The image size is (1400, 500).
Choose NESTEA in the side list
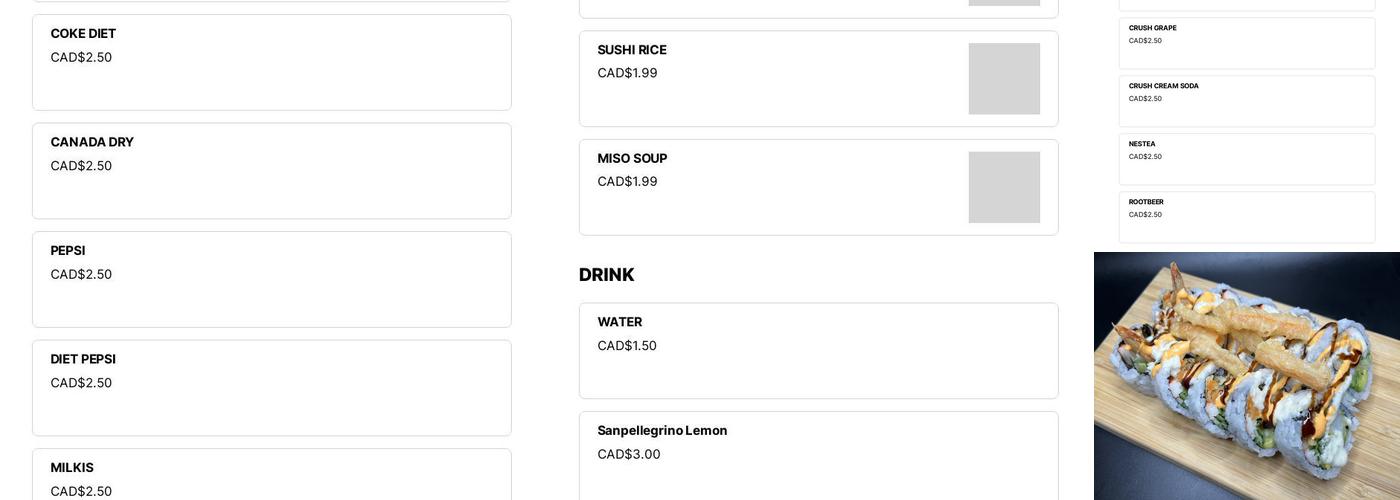[1246, 159]
